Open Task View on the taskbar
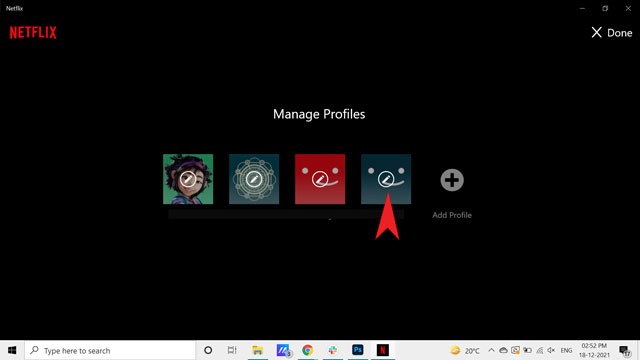Screen dimensions: 640x360 tap(232, 350)
